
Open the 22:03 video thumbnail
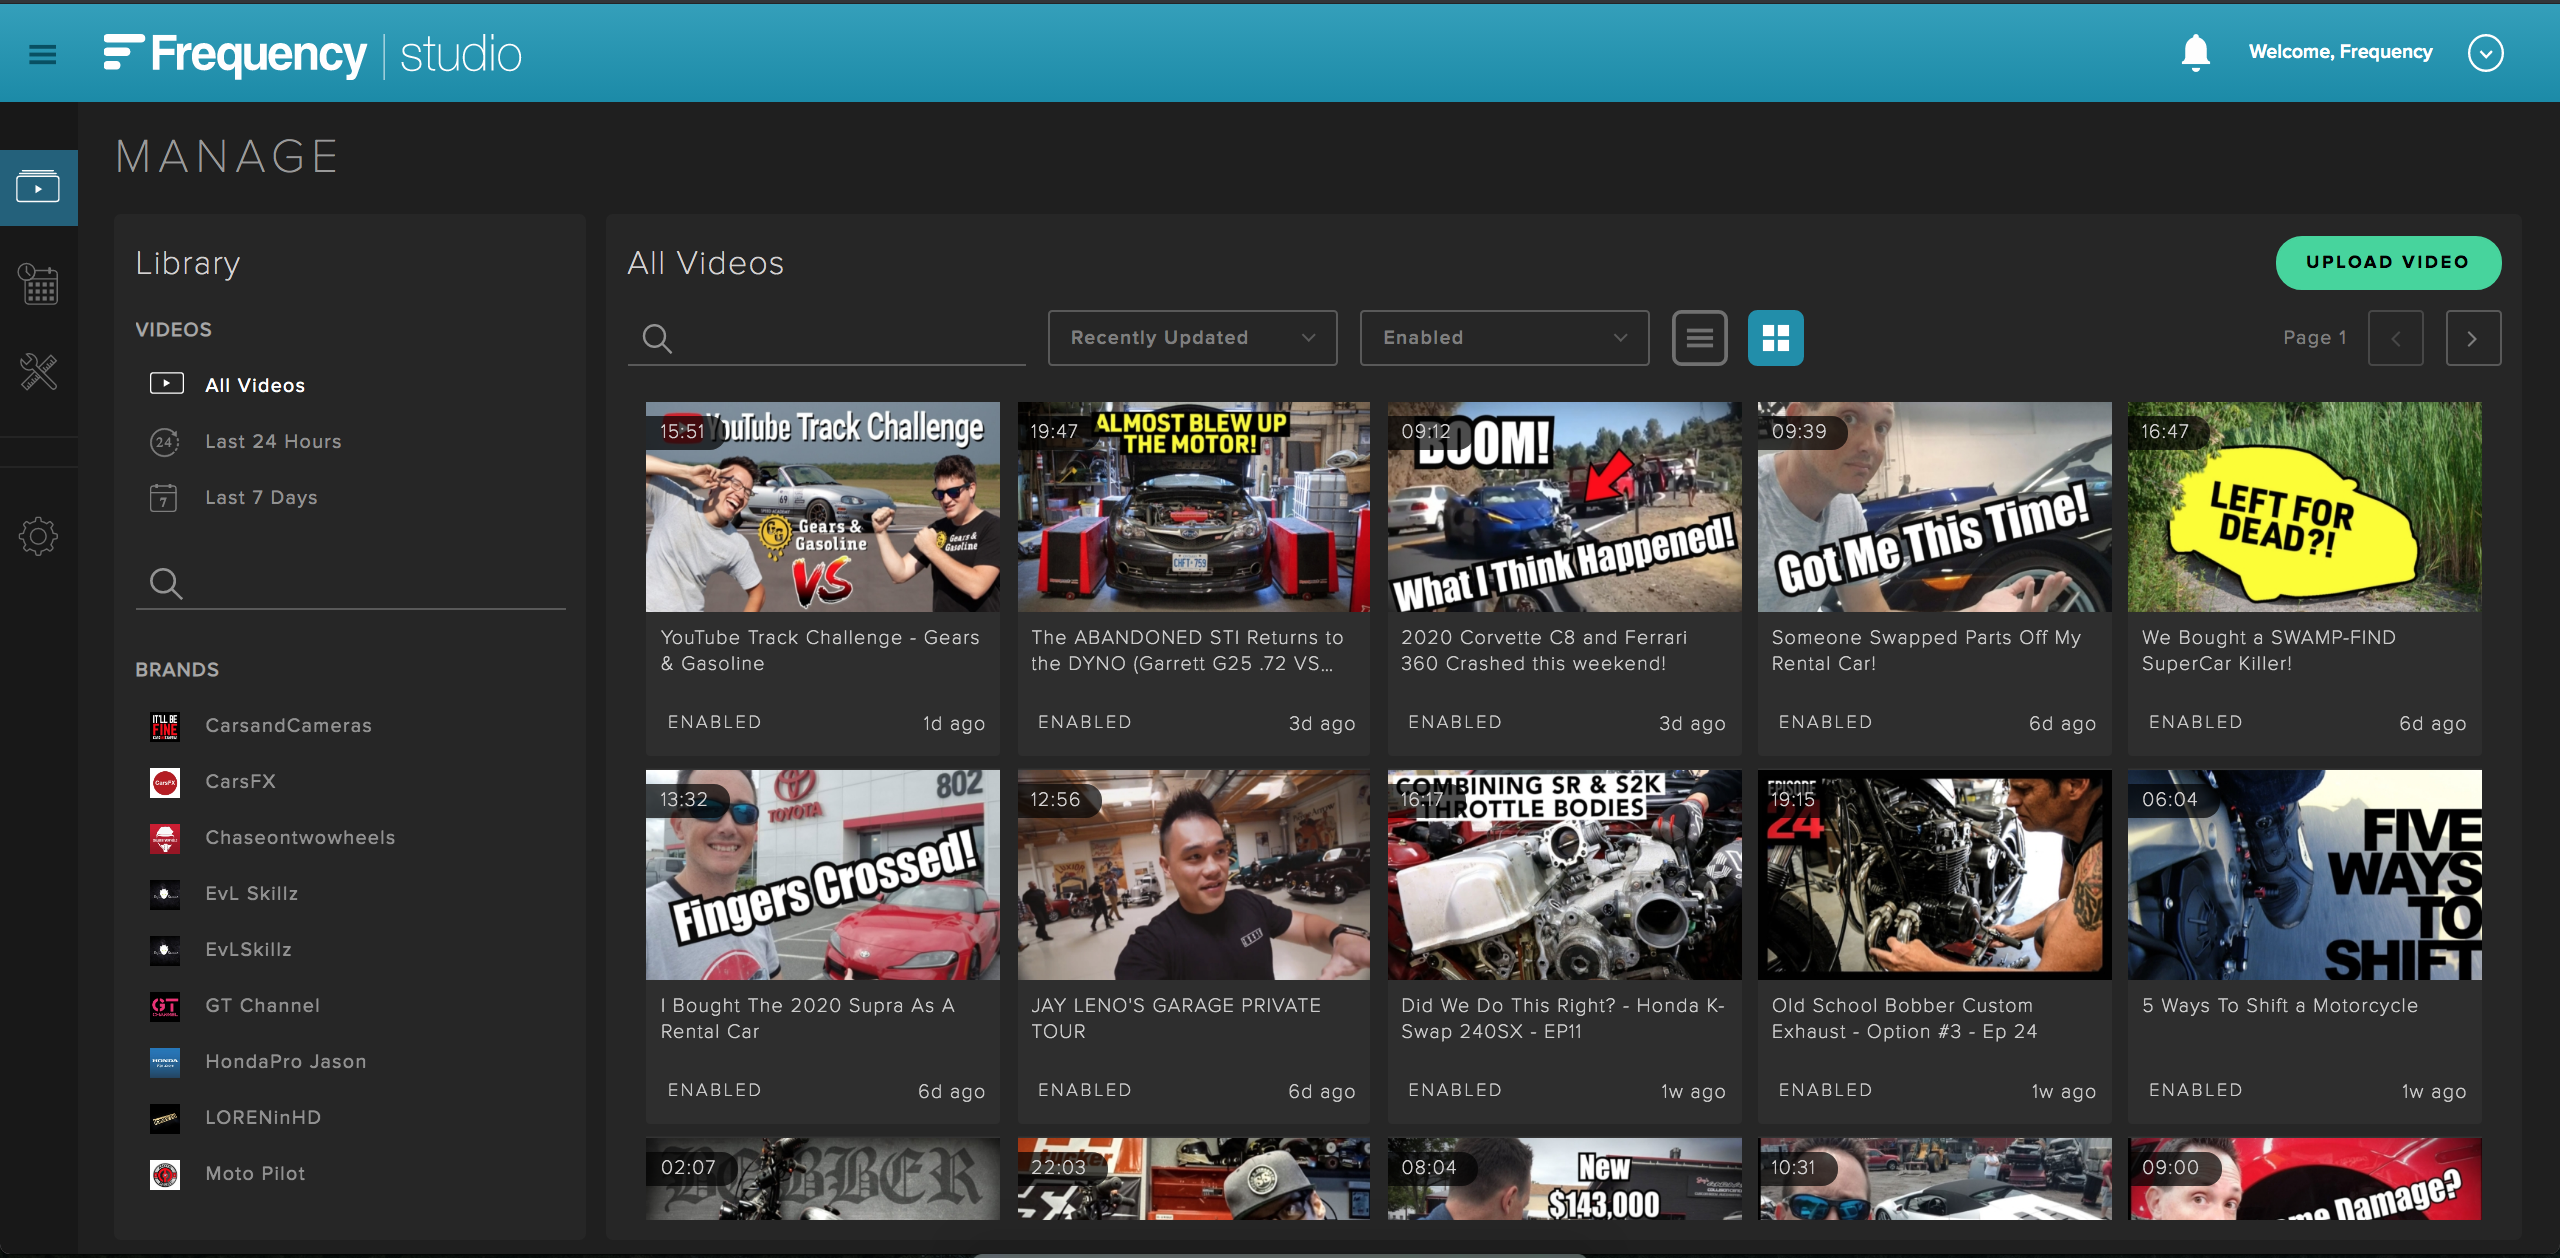[1193, 1178]
